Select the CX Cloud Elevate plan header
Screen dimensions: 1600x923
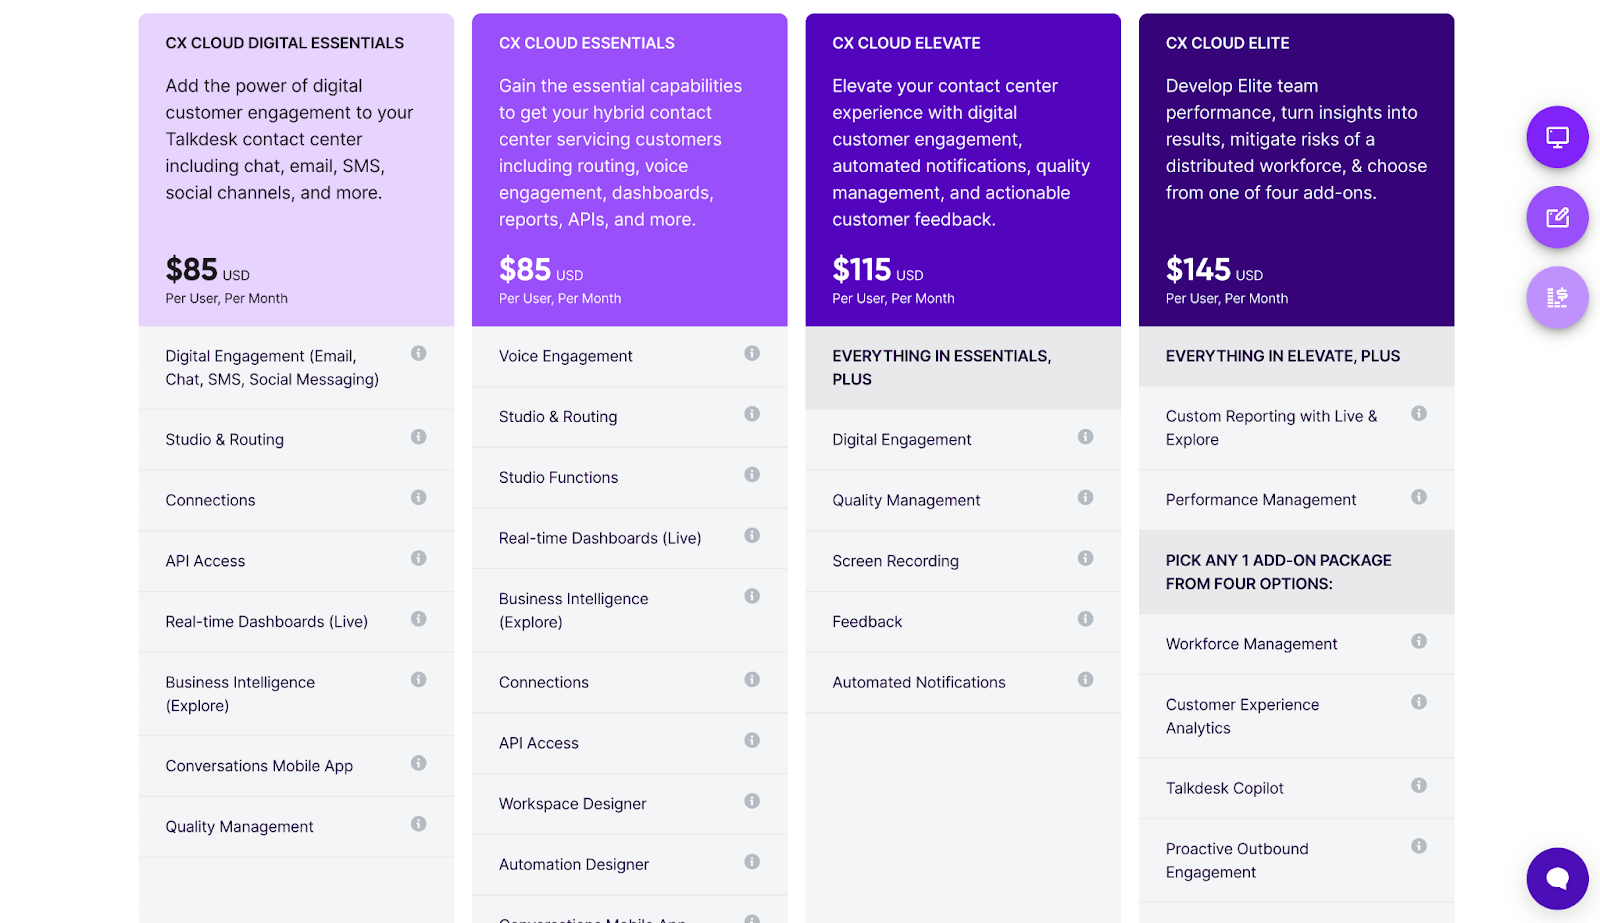pos(906,43)
